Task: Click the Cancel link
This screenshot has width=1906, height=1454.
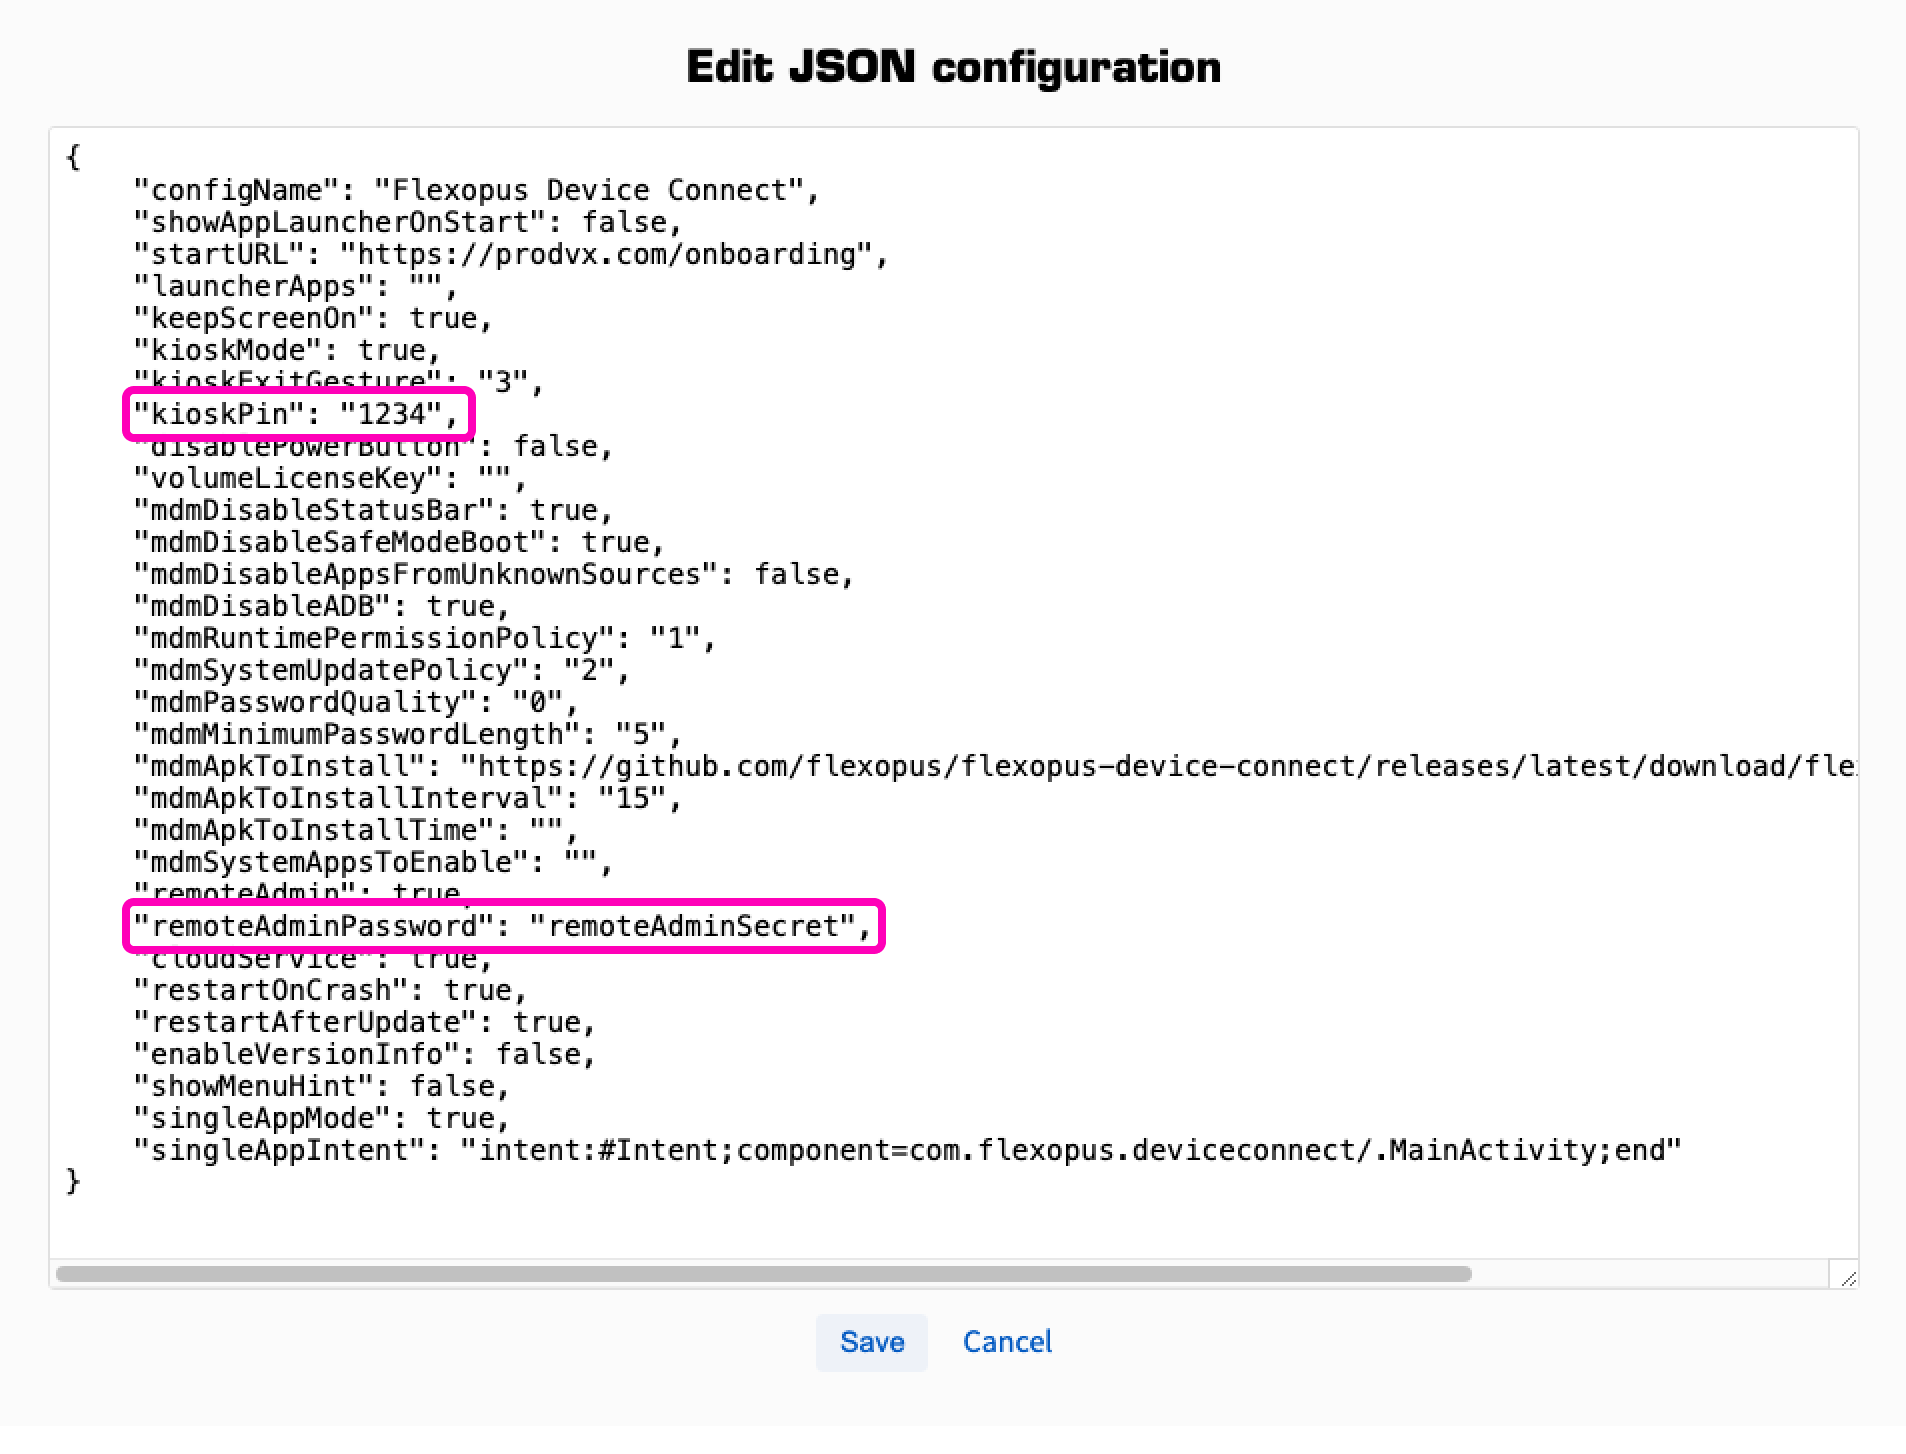Action: coord(1006,1343)
